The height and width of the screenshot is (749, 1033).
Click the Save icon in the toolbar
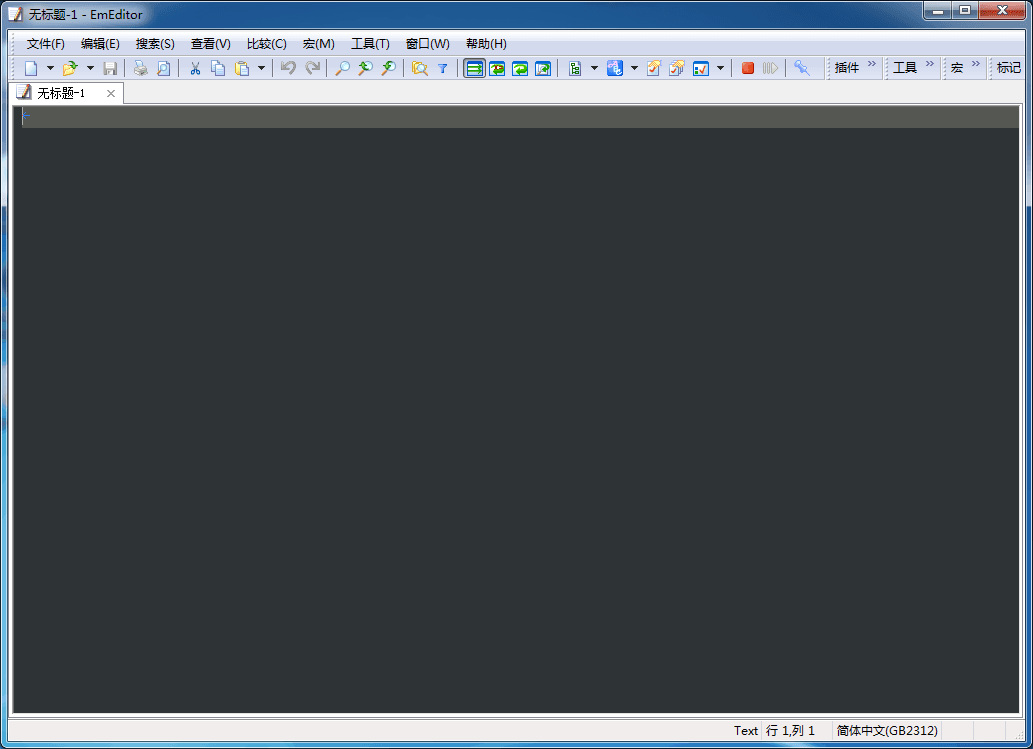click(x=111, y=67)
